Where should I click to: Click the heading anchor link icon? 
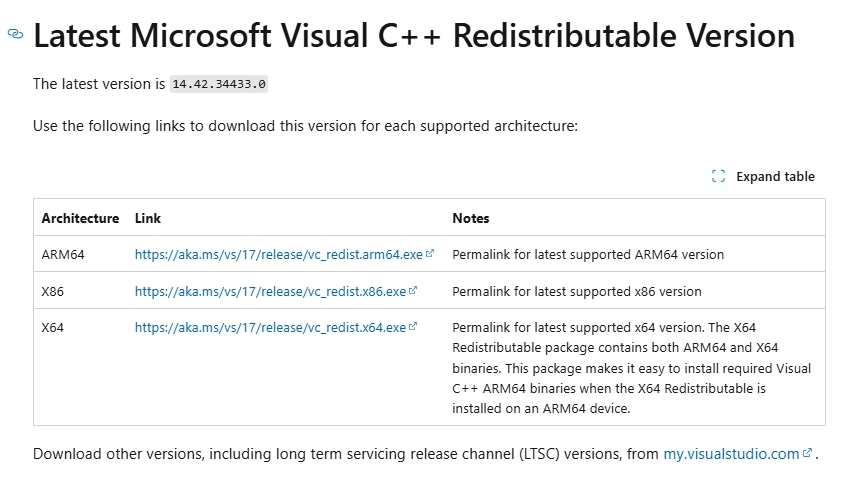click(x=16, y=34)
